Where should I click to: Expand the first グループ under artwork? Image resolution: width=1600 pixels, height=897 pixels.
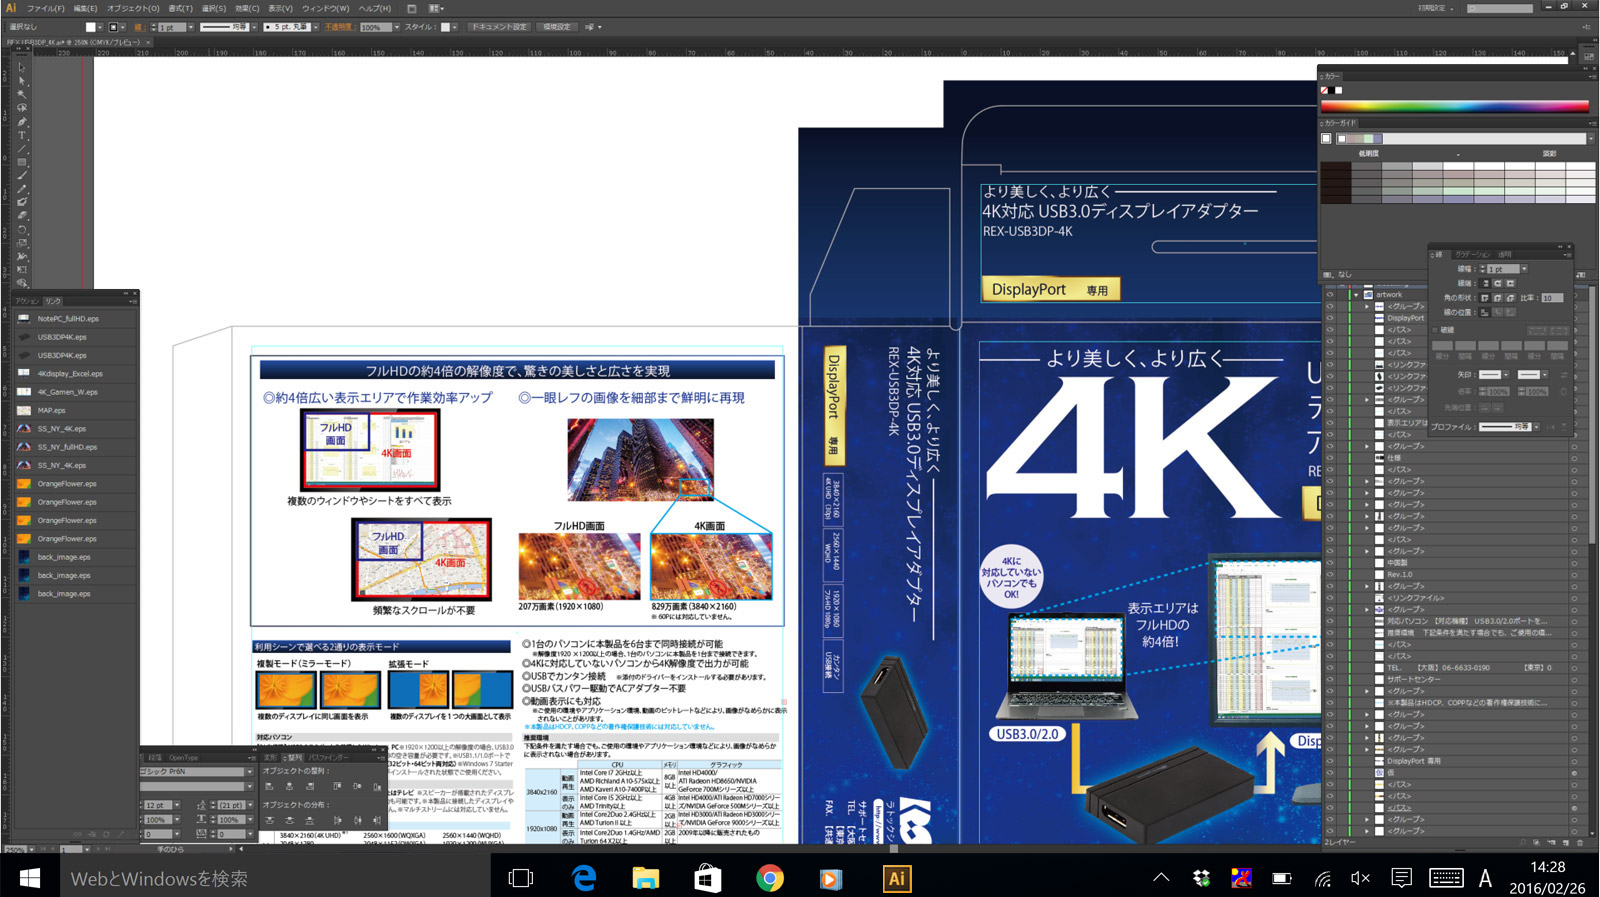pyautogui.click(x=1367, y=306)
